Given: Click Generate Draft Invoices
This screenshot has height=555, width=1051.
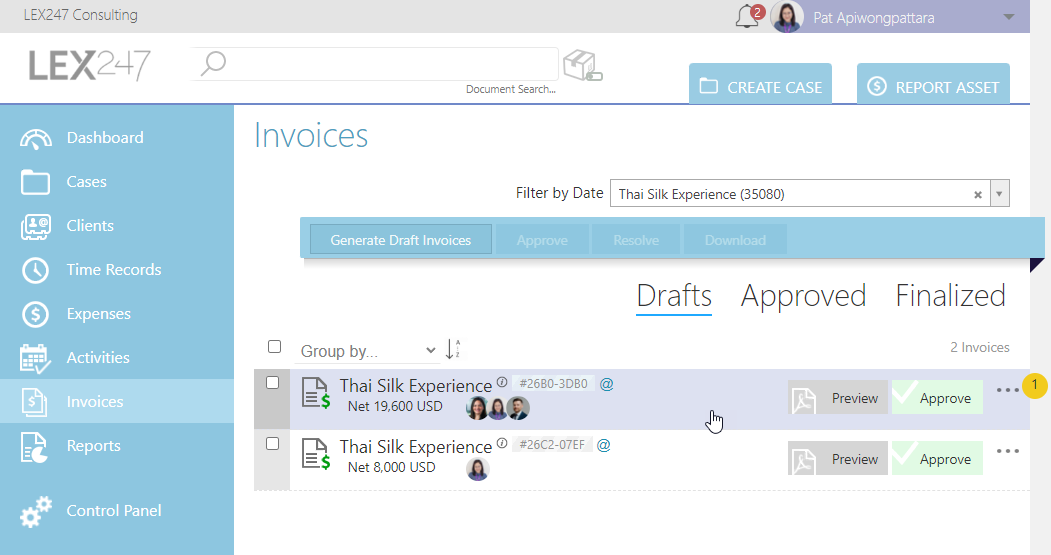Looking at the screenshot, I should pyautogui.click(x=401, y=240).
